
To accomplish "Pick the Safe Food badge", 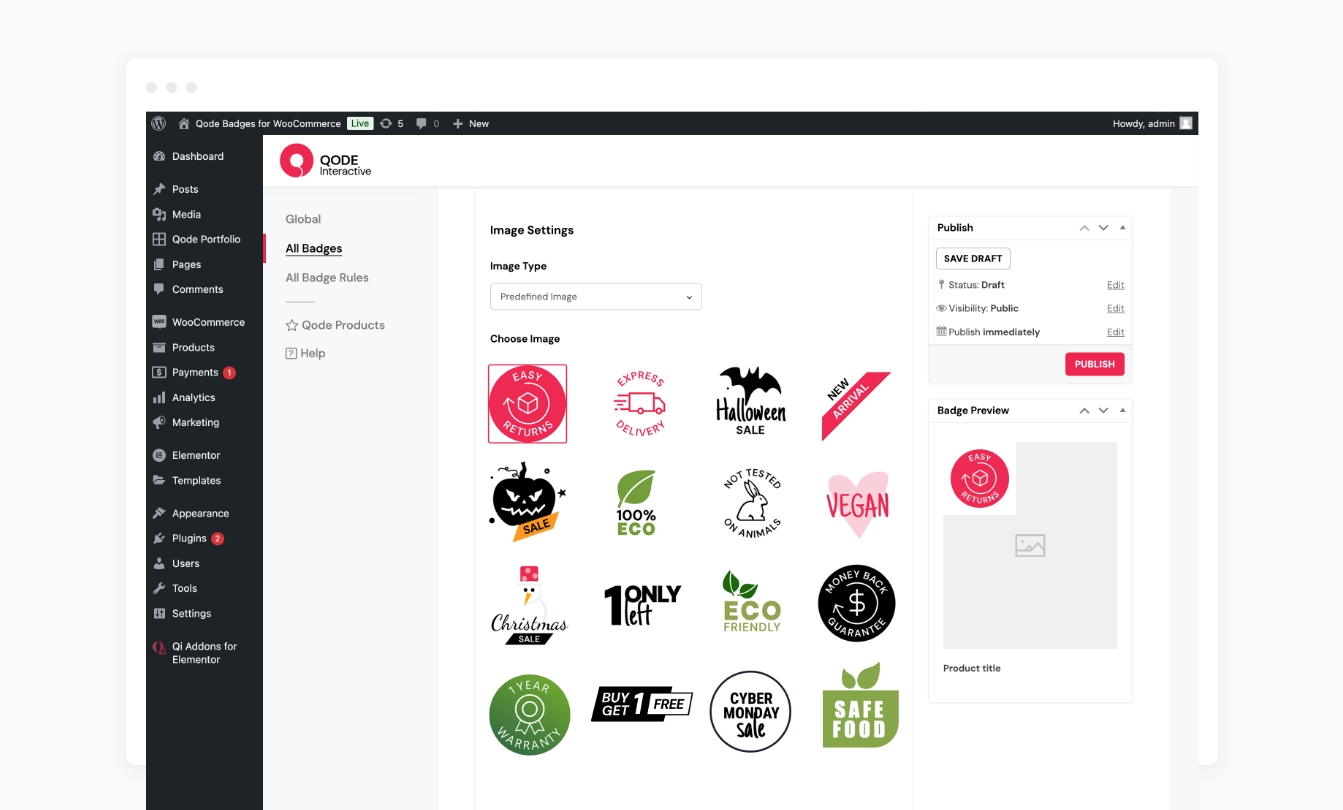I will 860,705.
